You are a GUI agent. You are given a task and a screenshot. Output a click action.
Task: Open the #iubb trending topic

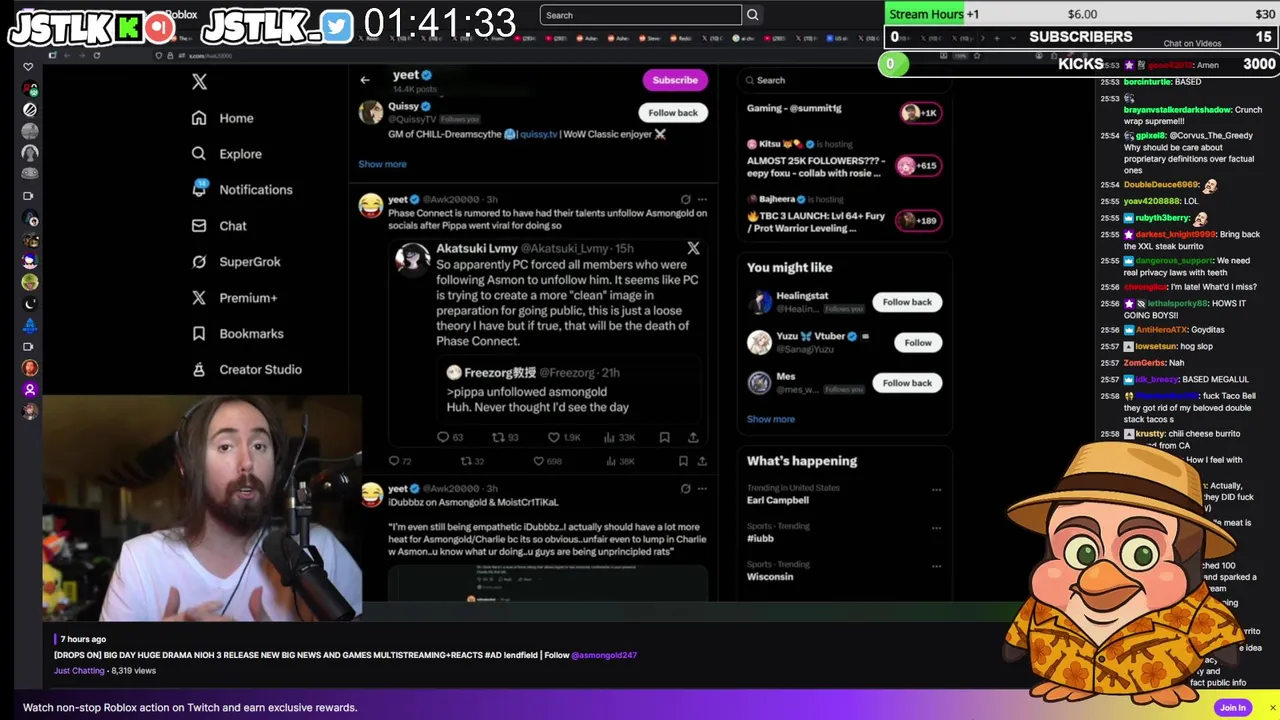pos(760,538)
